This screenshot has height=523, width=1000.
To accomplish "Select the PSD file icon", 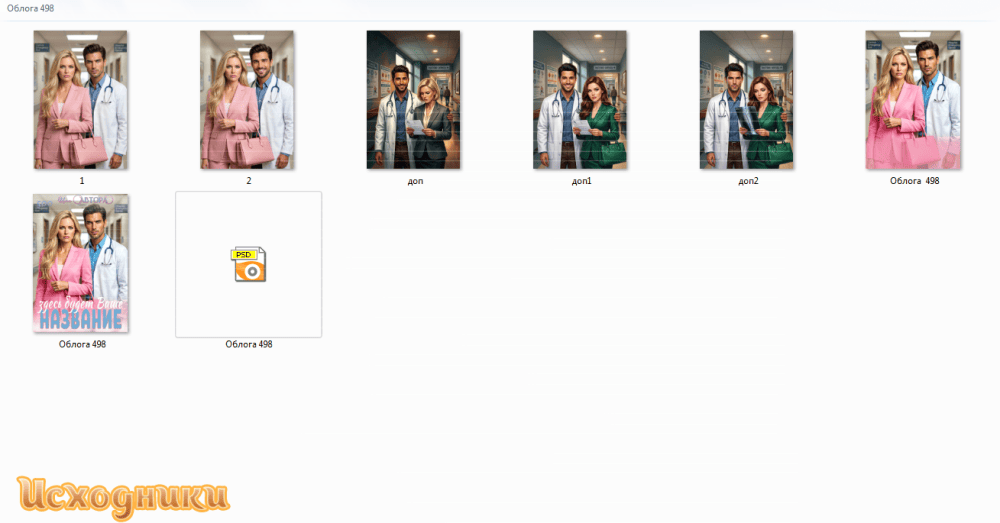I will [x=249, y=264].
